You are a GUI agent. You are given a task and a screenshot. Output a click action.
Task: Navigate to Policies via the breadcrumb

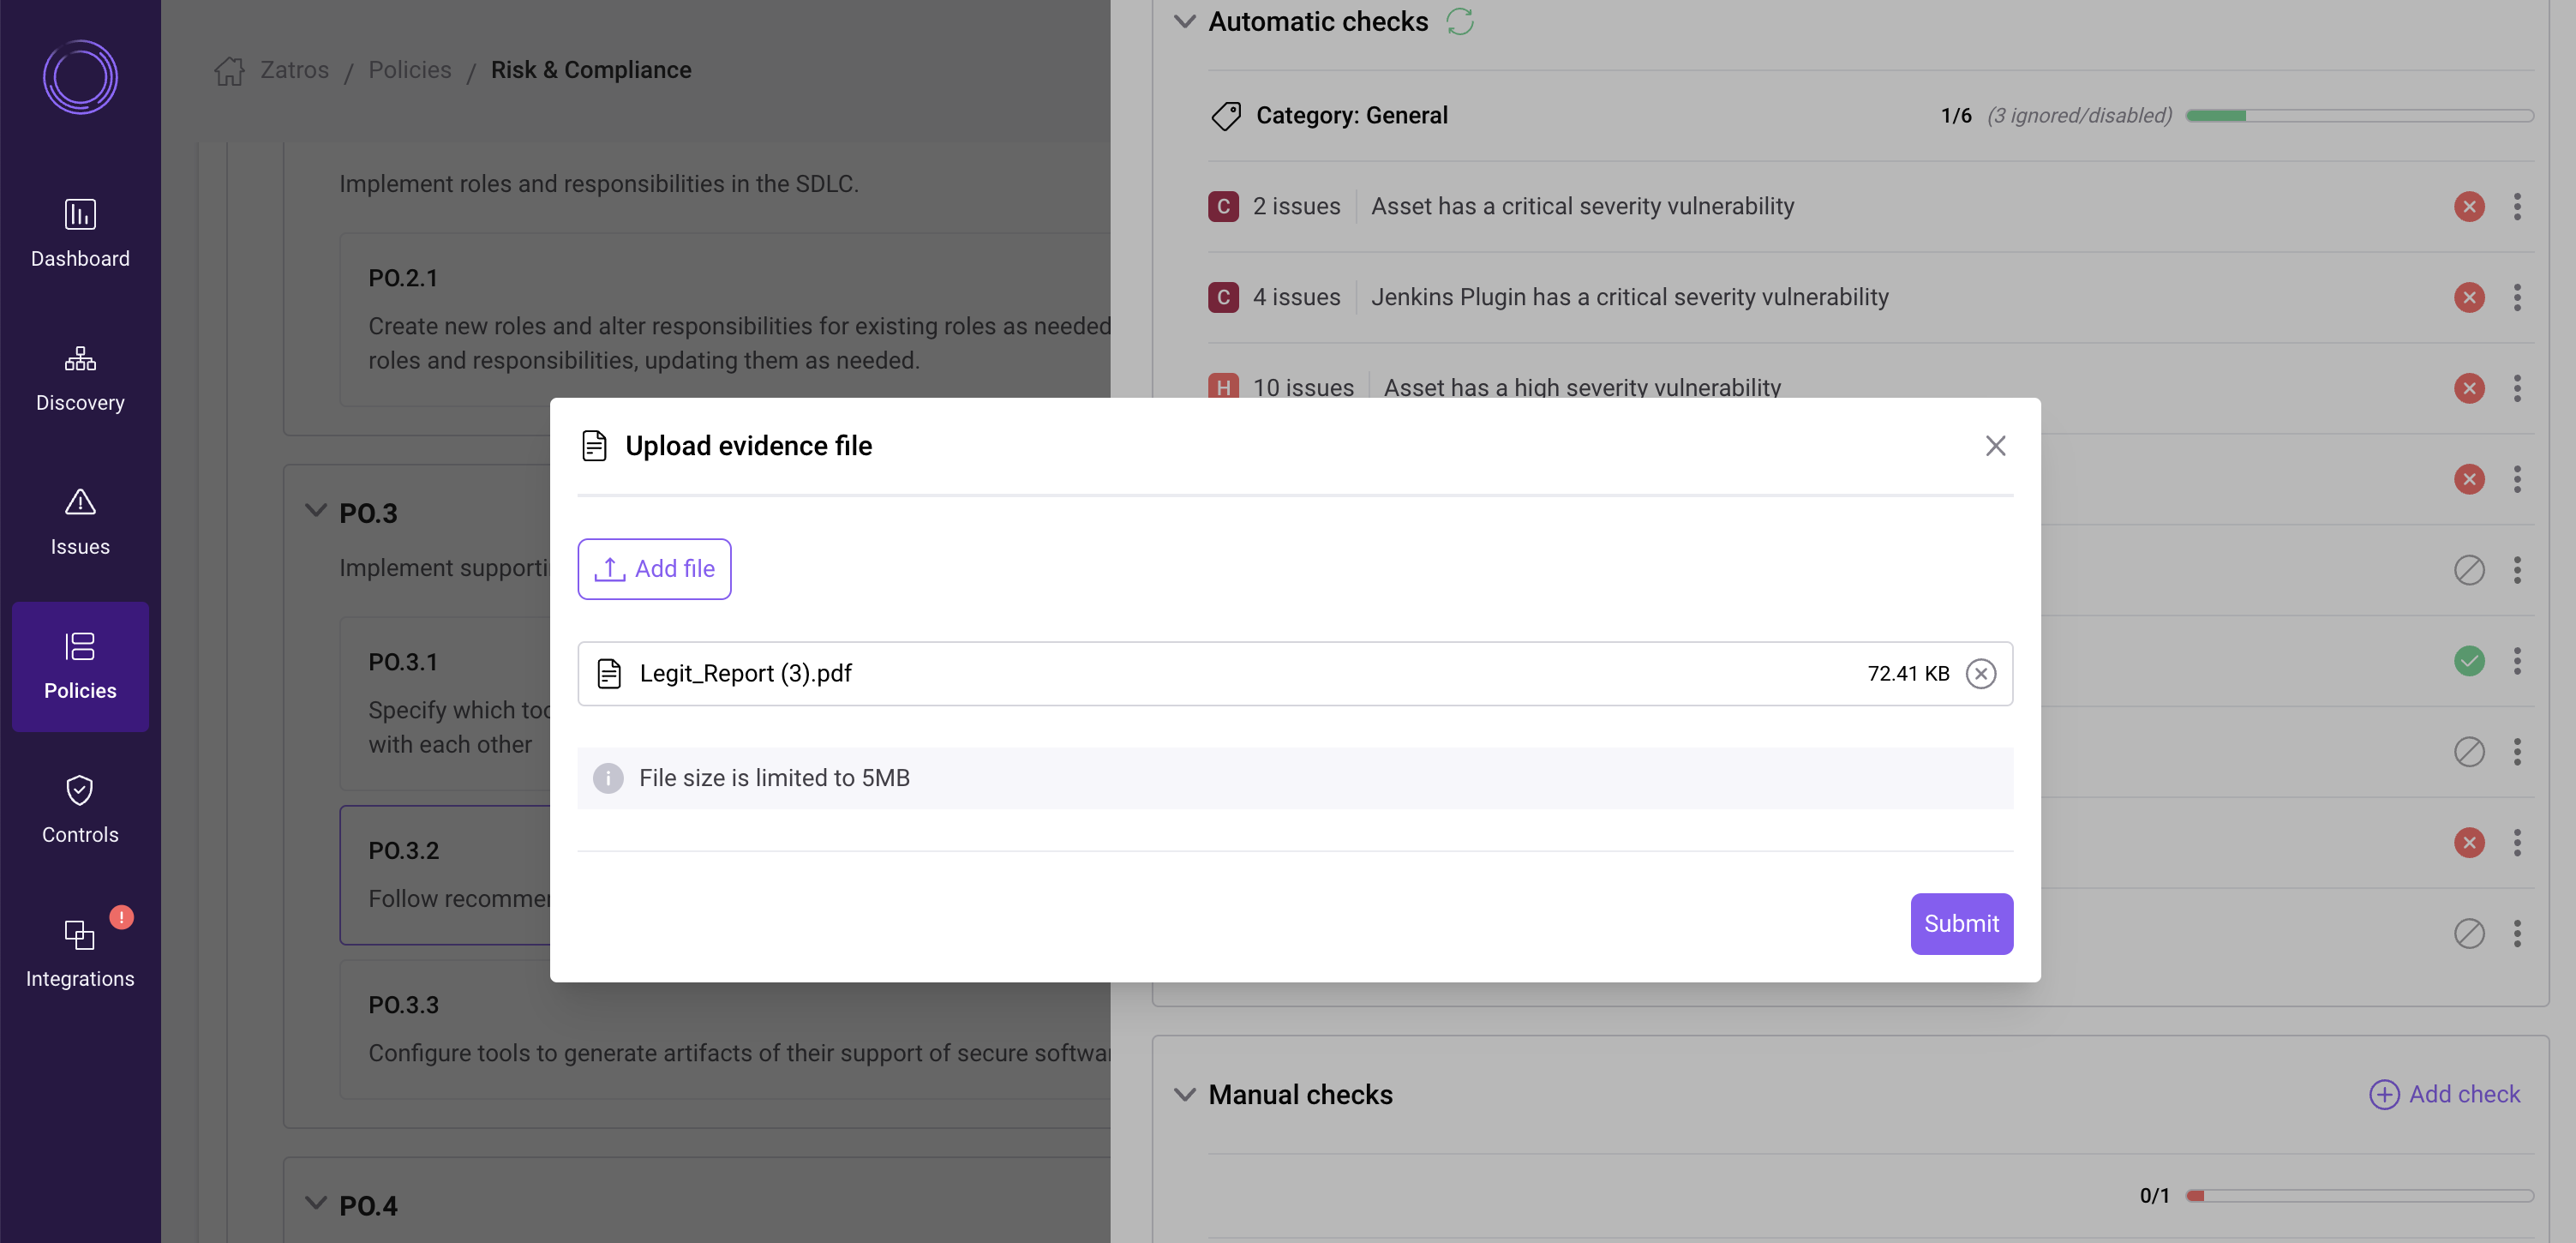tap(409, 69)
